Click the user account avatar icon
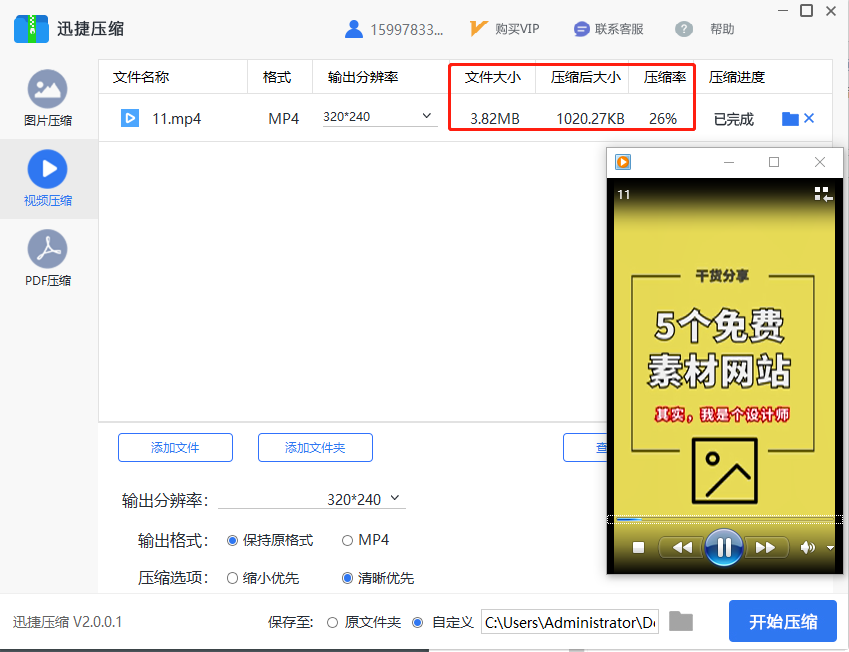This screenshot has width=849, height=652. [354, 29]
